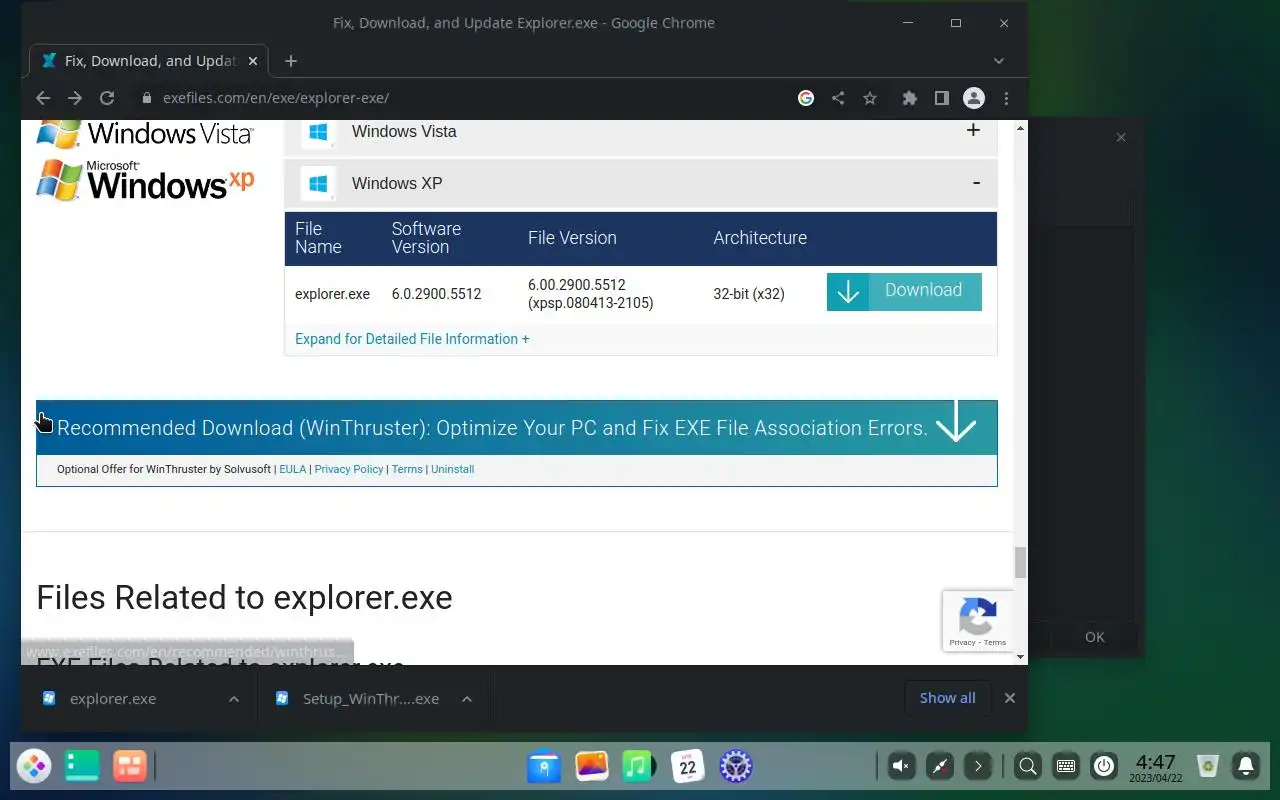Expand tray with the arrow icon

pos(978,767)
